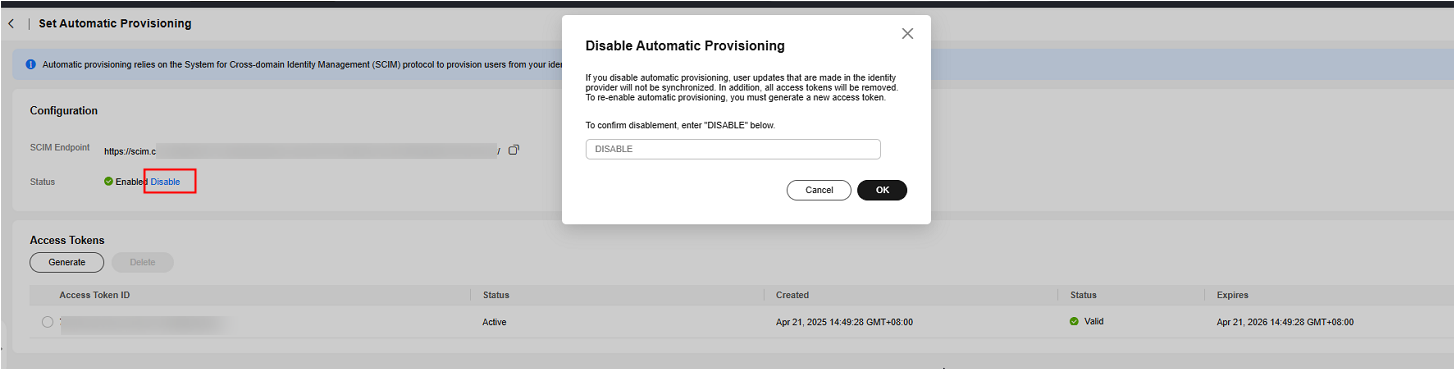Click the blue info icon in the banner
This screenshot has height=369, width=1455.
31,65
